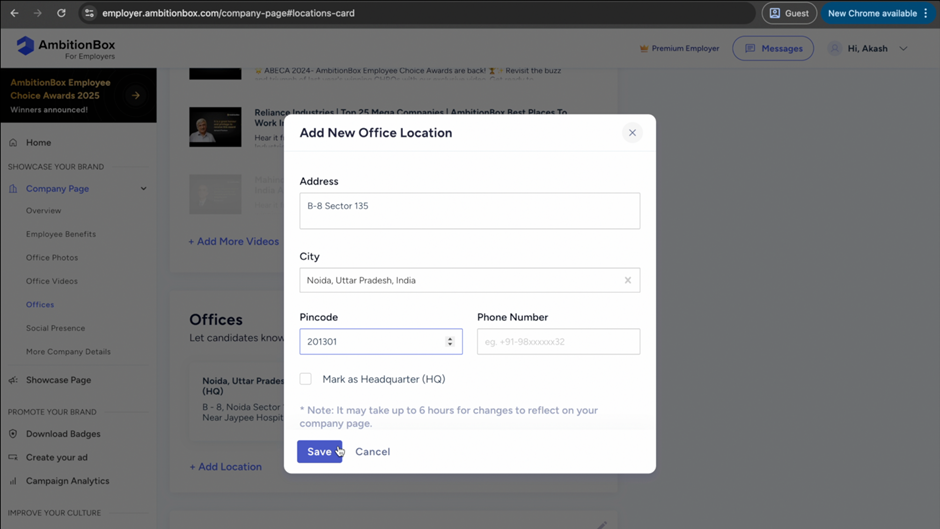Open Office Photos in sidebar
Image resolution: width=940 pixels, height=529 pixels.
click(x=52, y=258)
